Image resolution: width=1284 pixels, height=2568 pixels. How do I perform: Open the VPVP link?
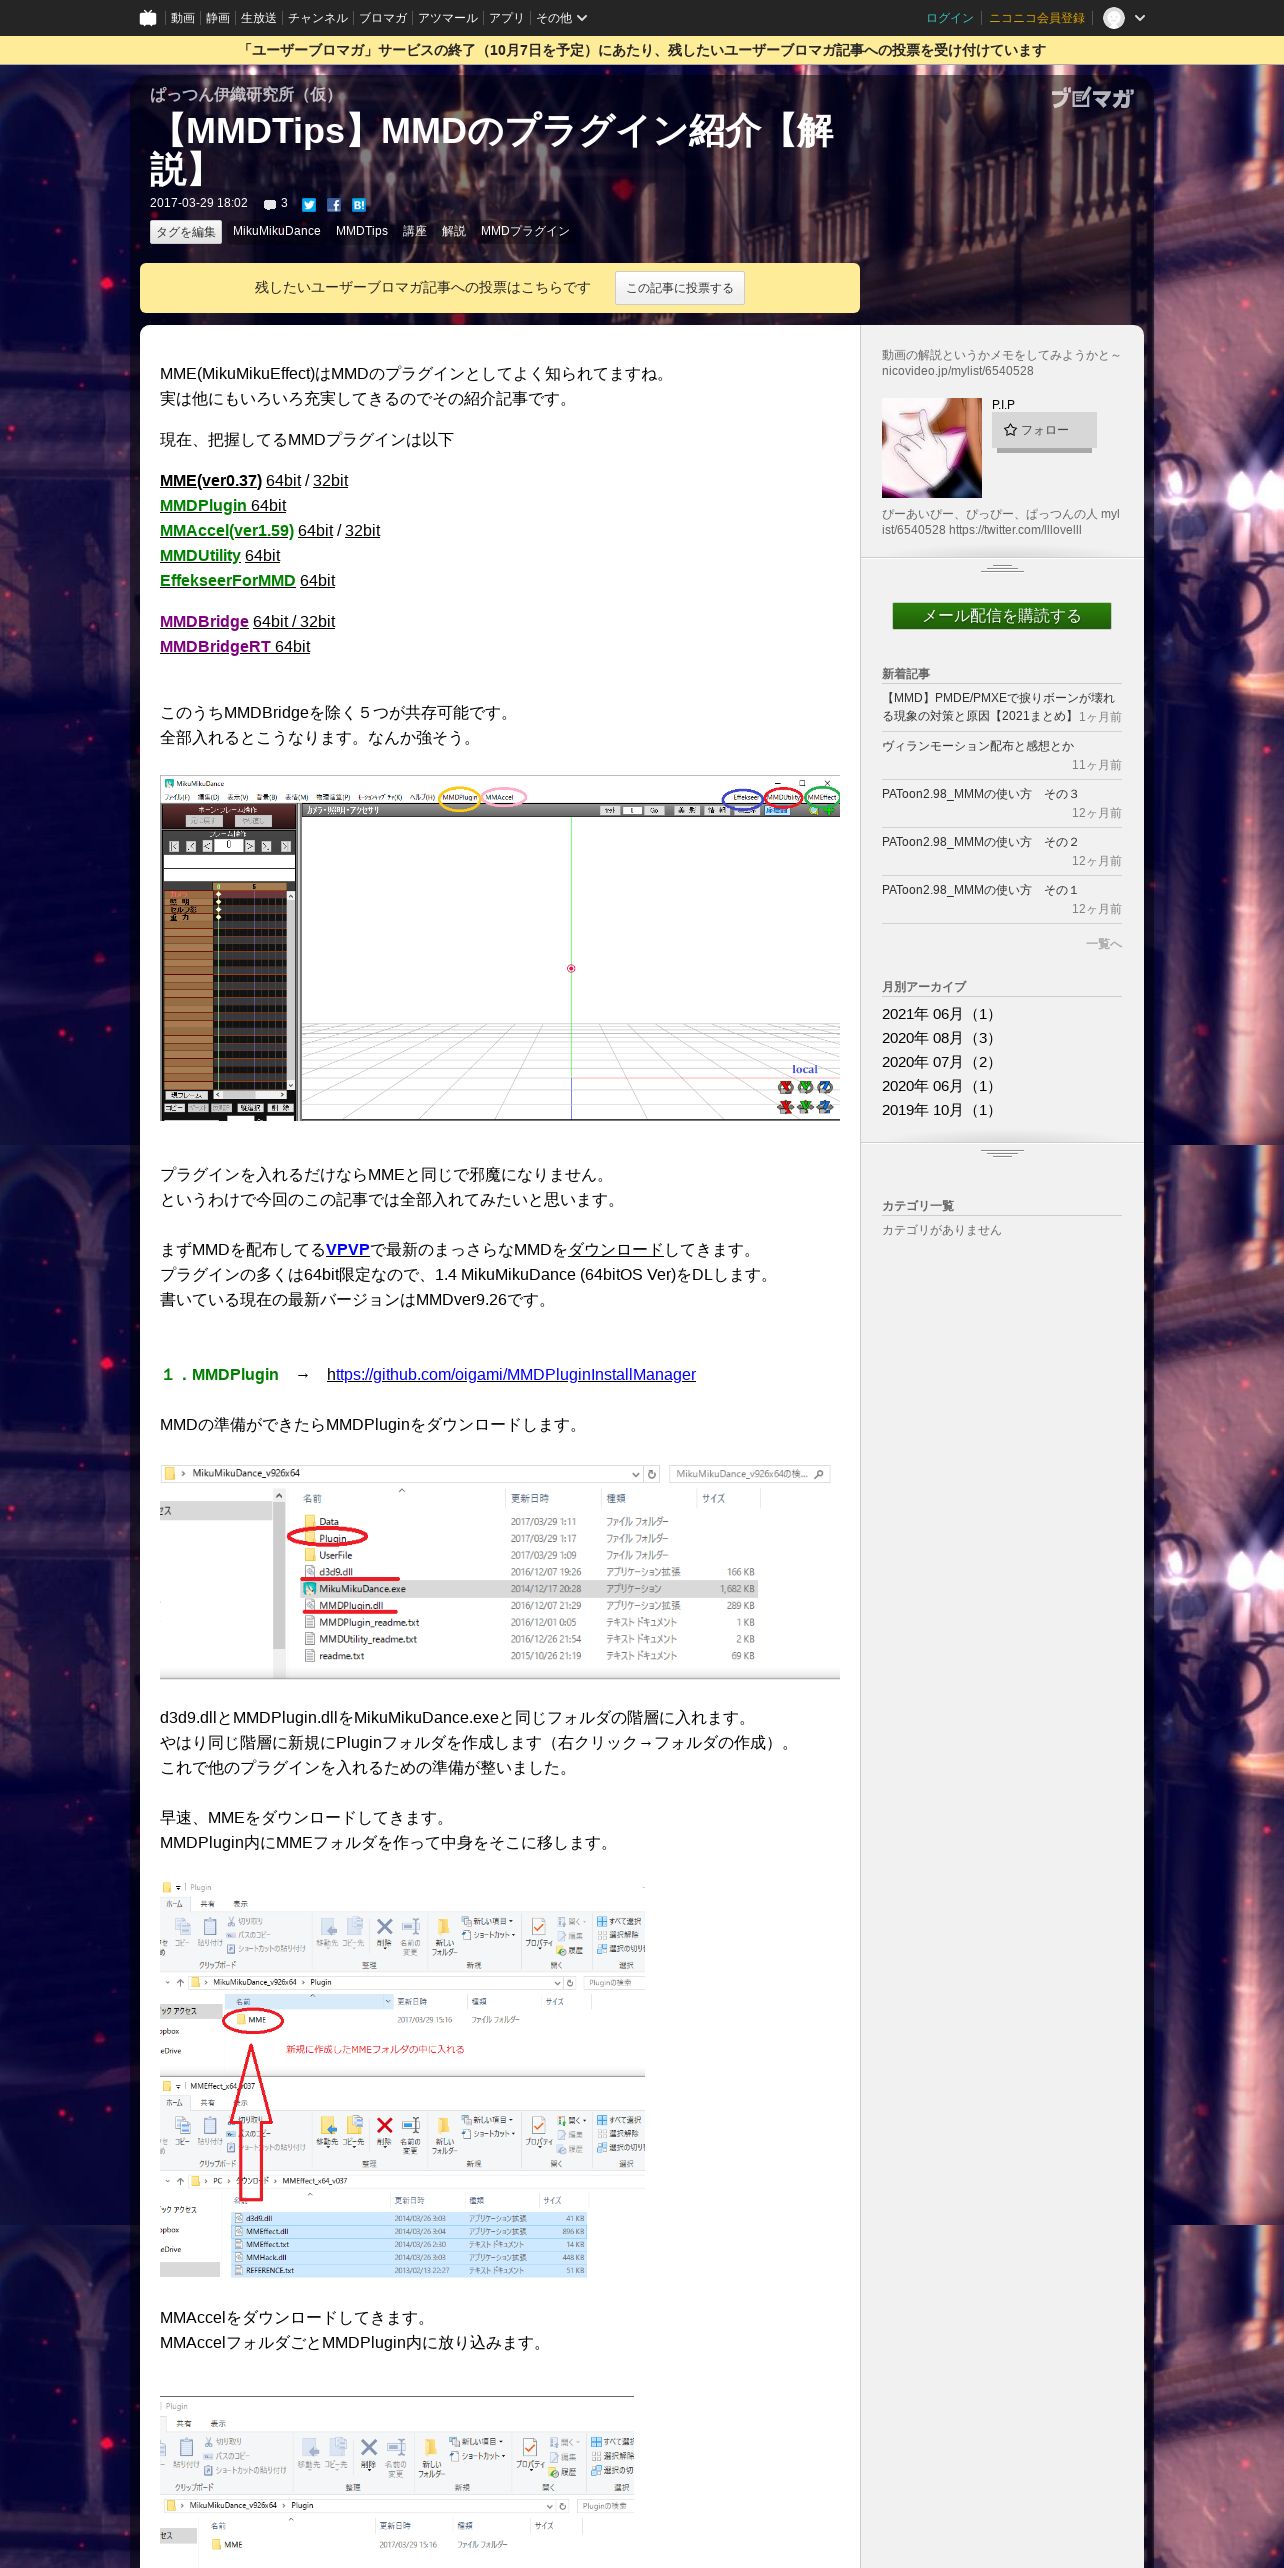pyautogui.click(x=348, y=1249)
